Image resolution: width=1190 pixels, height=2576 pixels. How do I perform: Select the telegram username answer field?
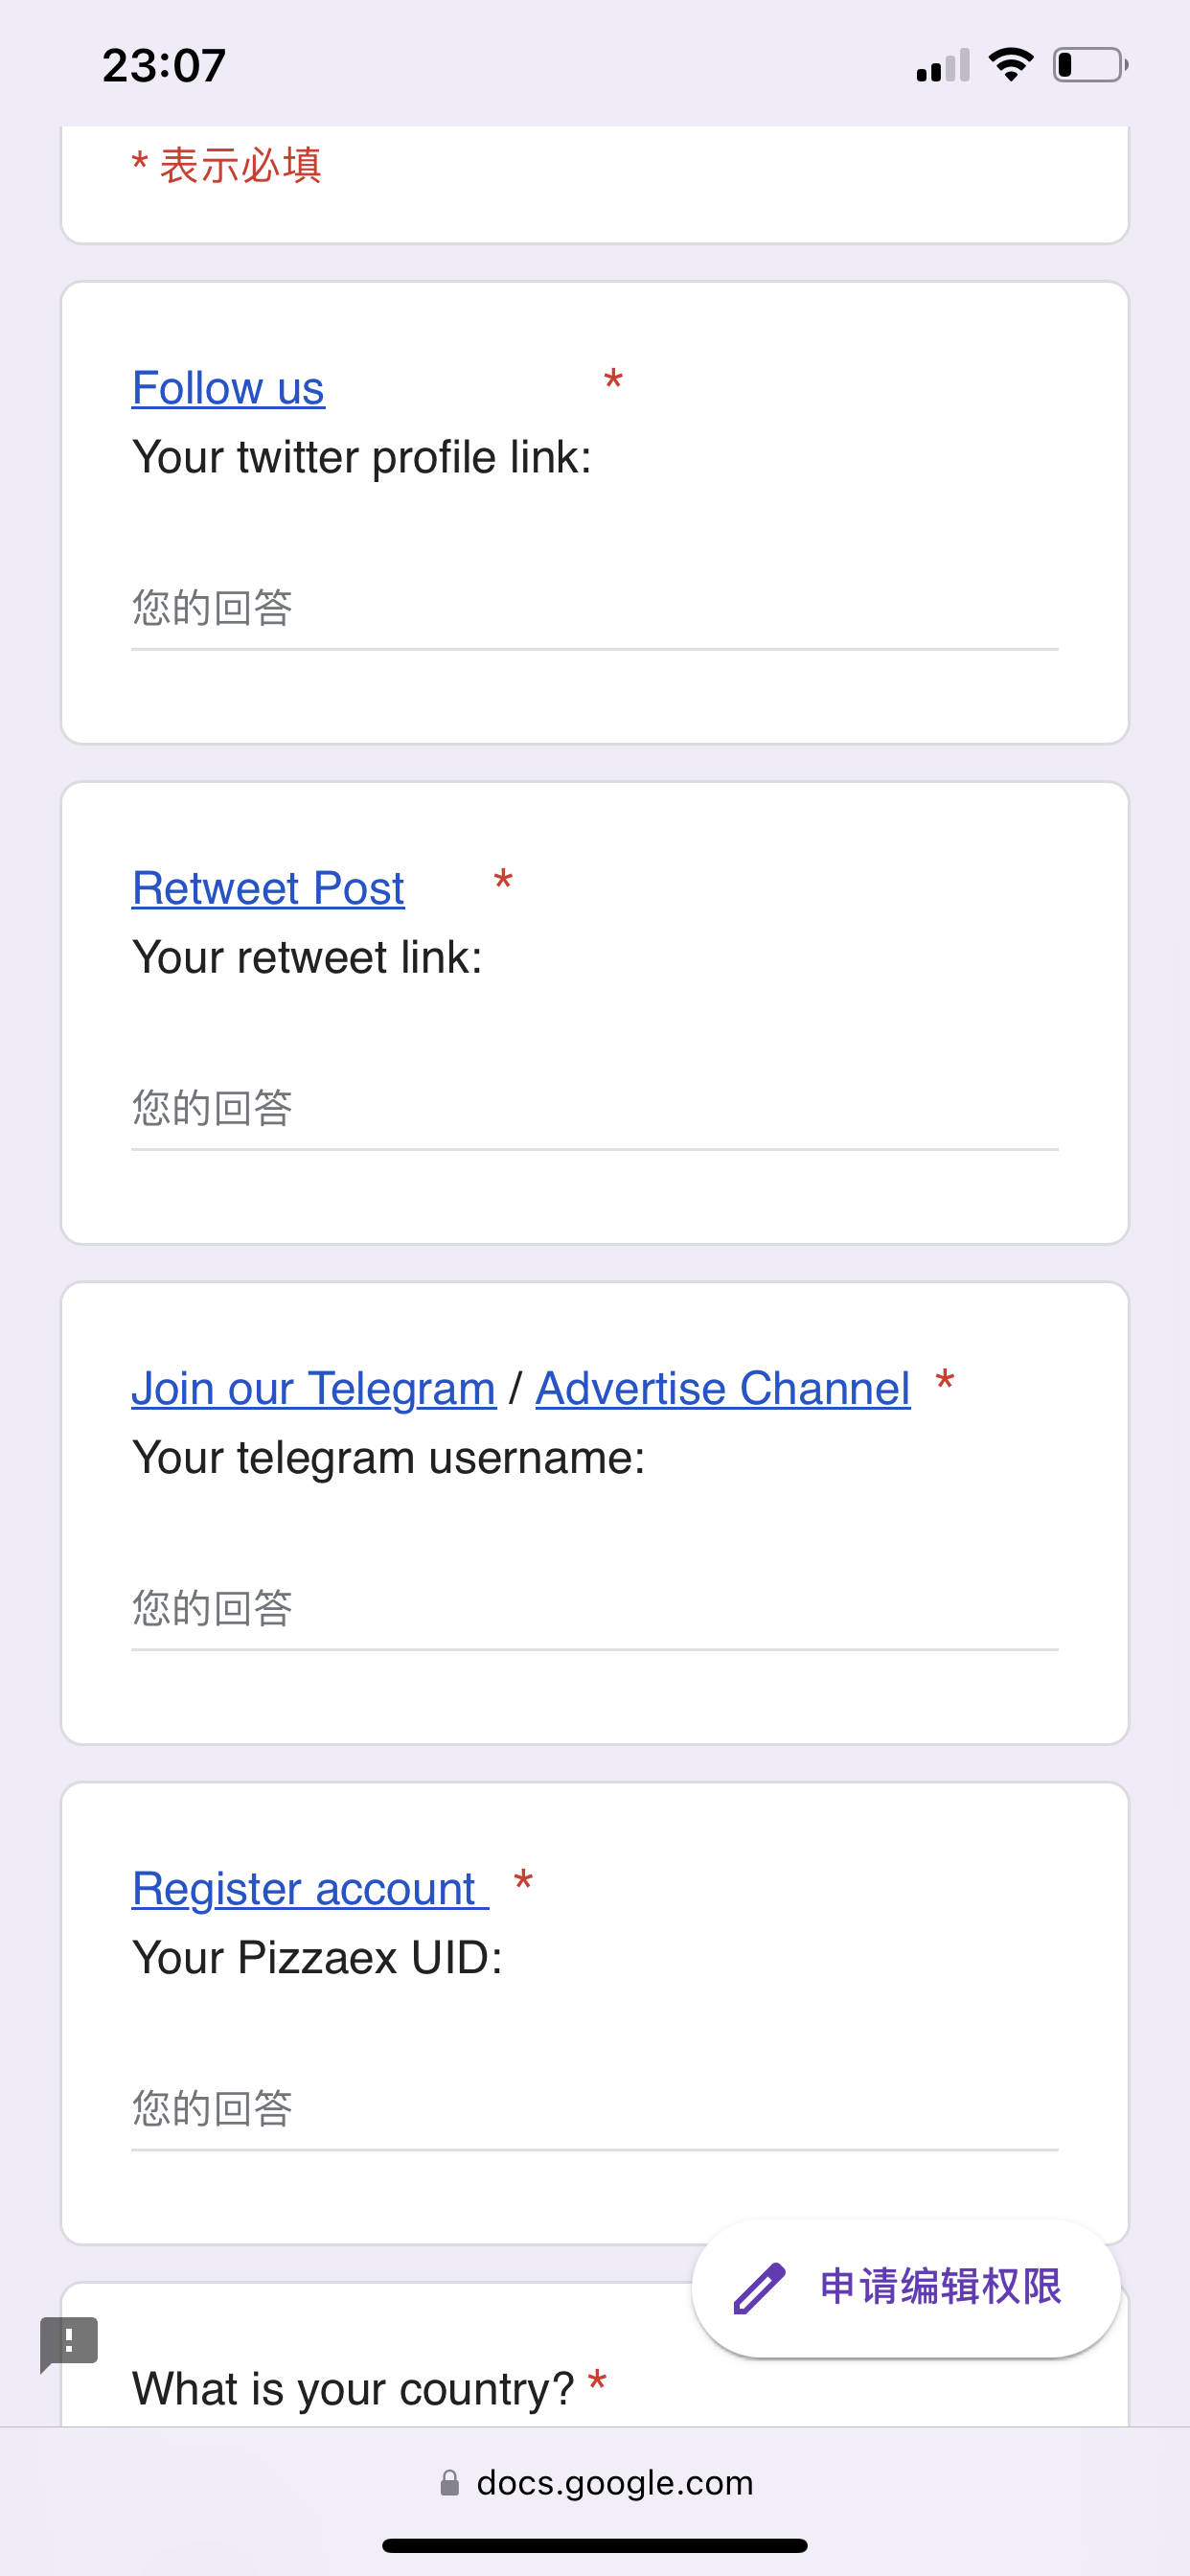(594, 1609)
